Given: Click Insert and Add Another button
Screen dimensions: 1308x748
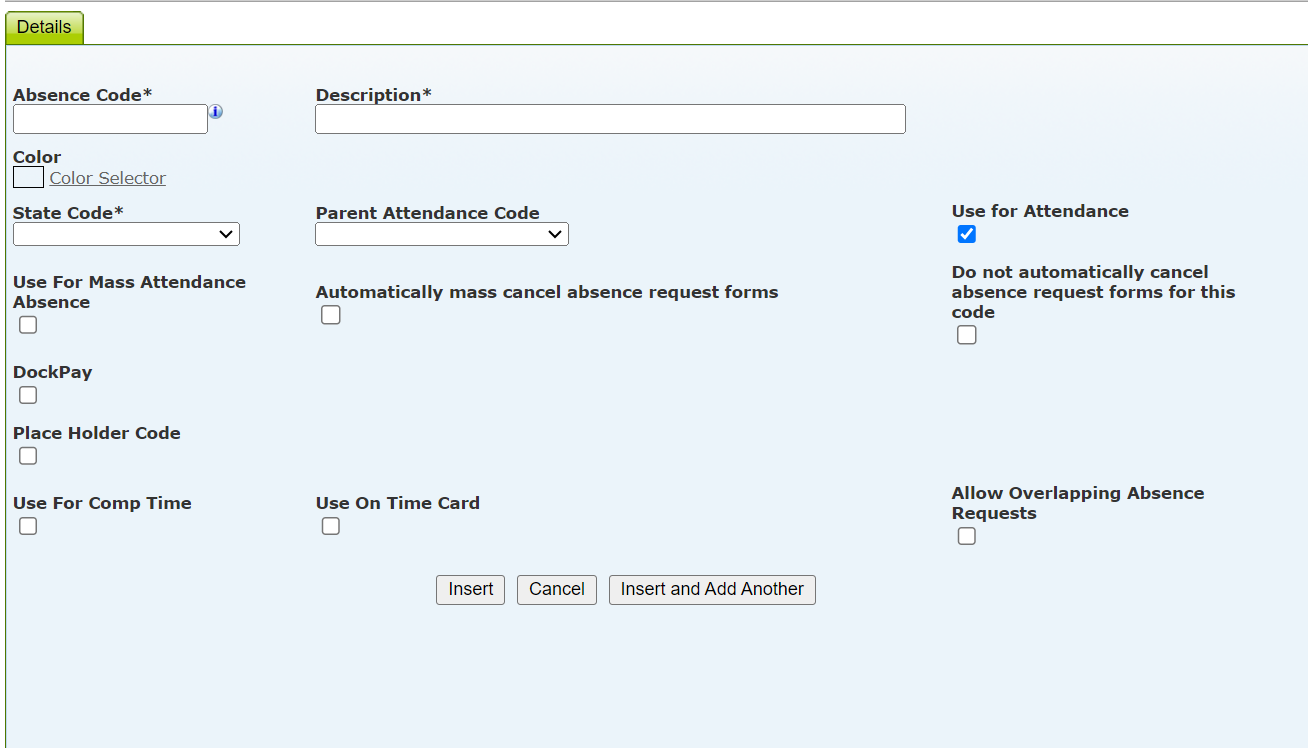Looking at the screenshot, I should click(712, 589).
